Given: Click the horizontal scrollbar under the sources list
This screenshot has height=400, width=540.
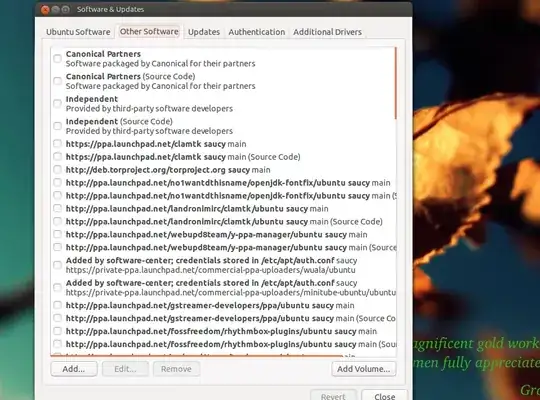Looking at the screenshot, I should pyautogui.click(x=196, y=355).
